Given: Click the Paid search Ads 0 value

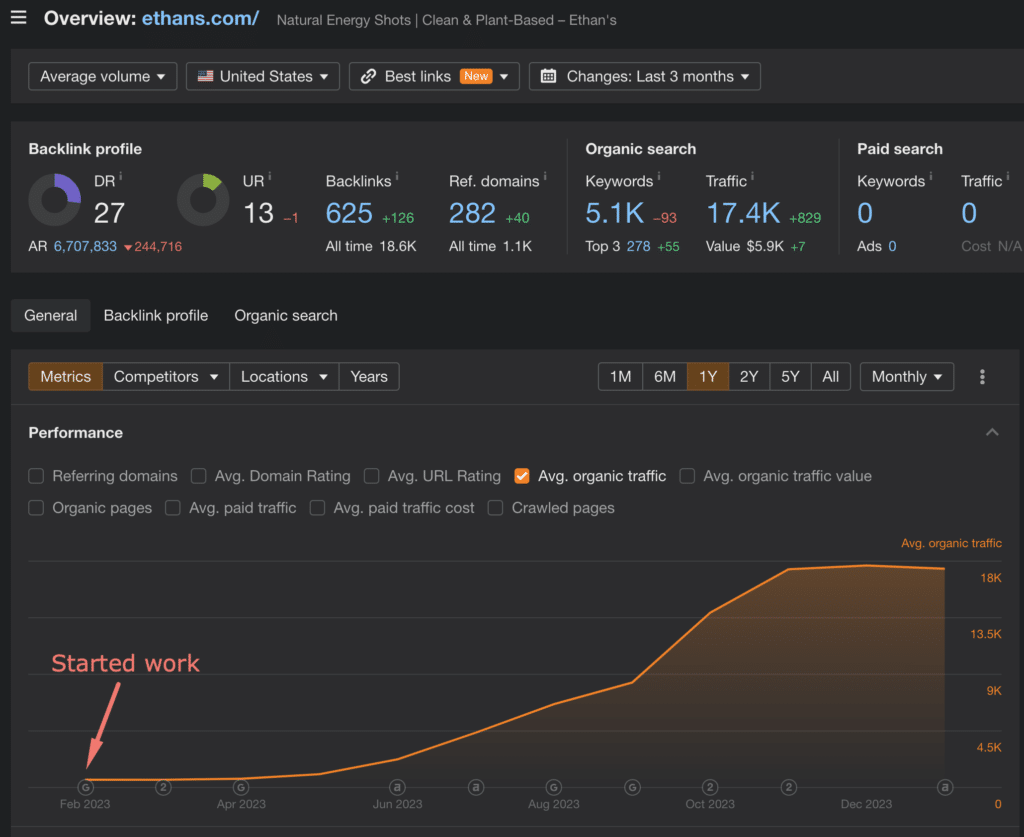Looking at the screenshot, I should pos(892,246).
